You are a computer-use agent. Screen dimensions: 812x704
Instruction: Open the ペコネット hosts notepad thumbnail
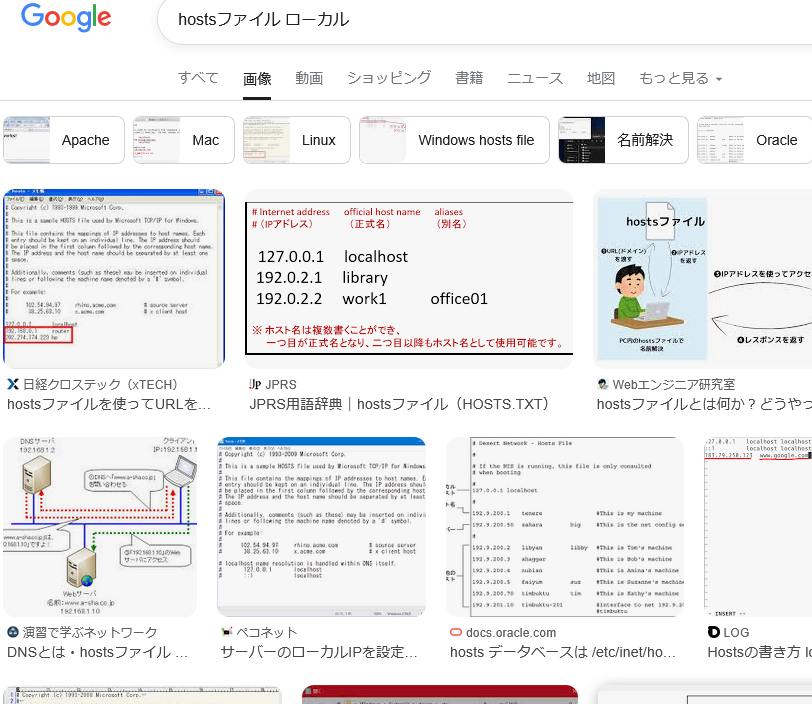point(322,527)
